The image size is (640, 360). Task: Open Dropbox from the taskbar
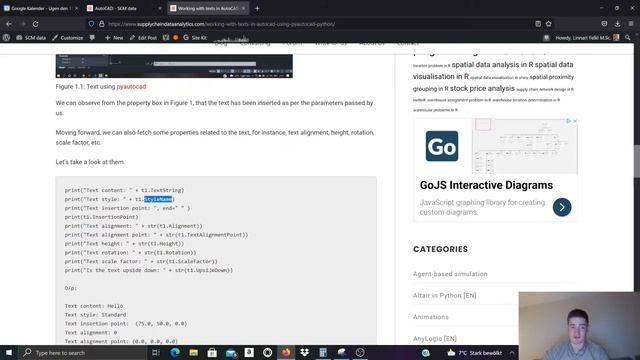(304, 353)
